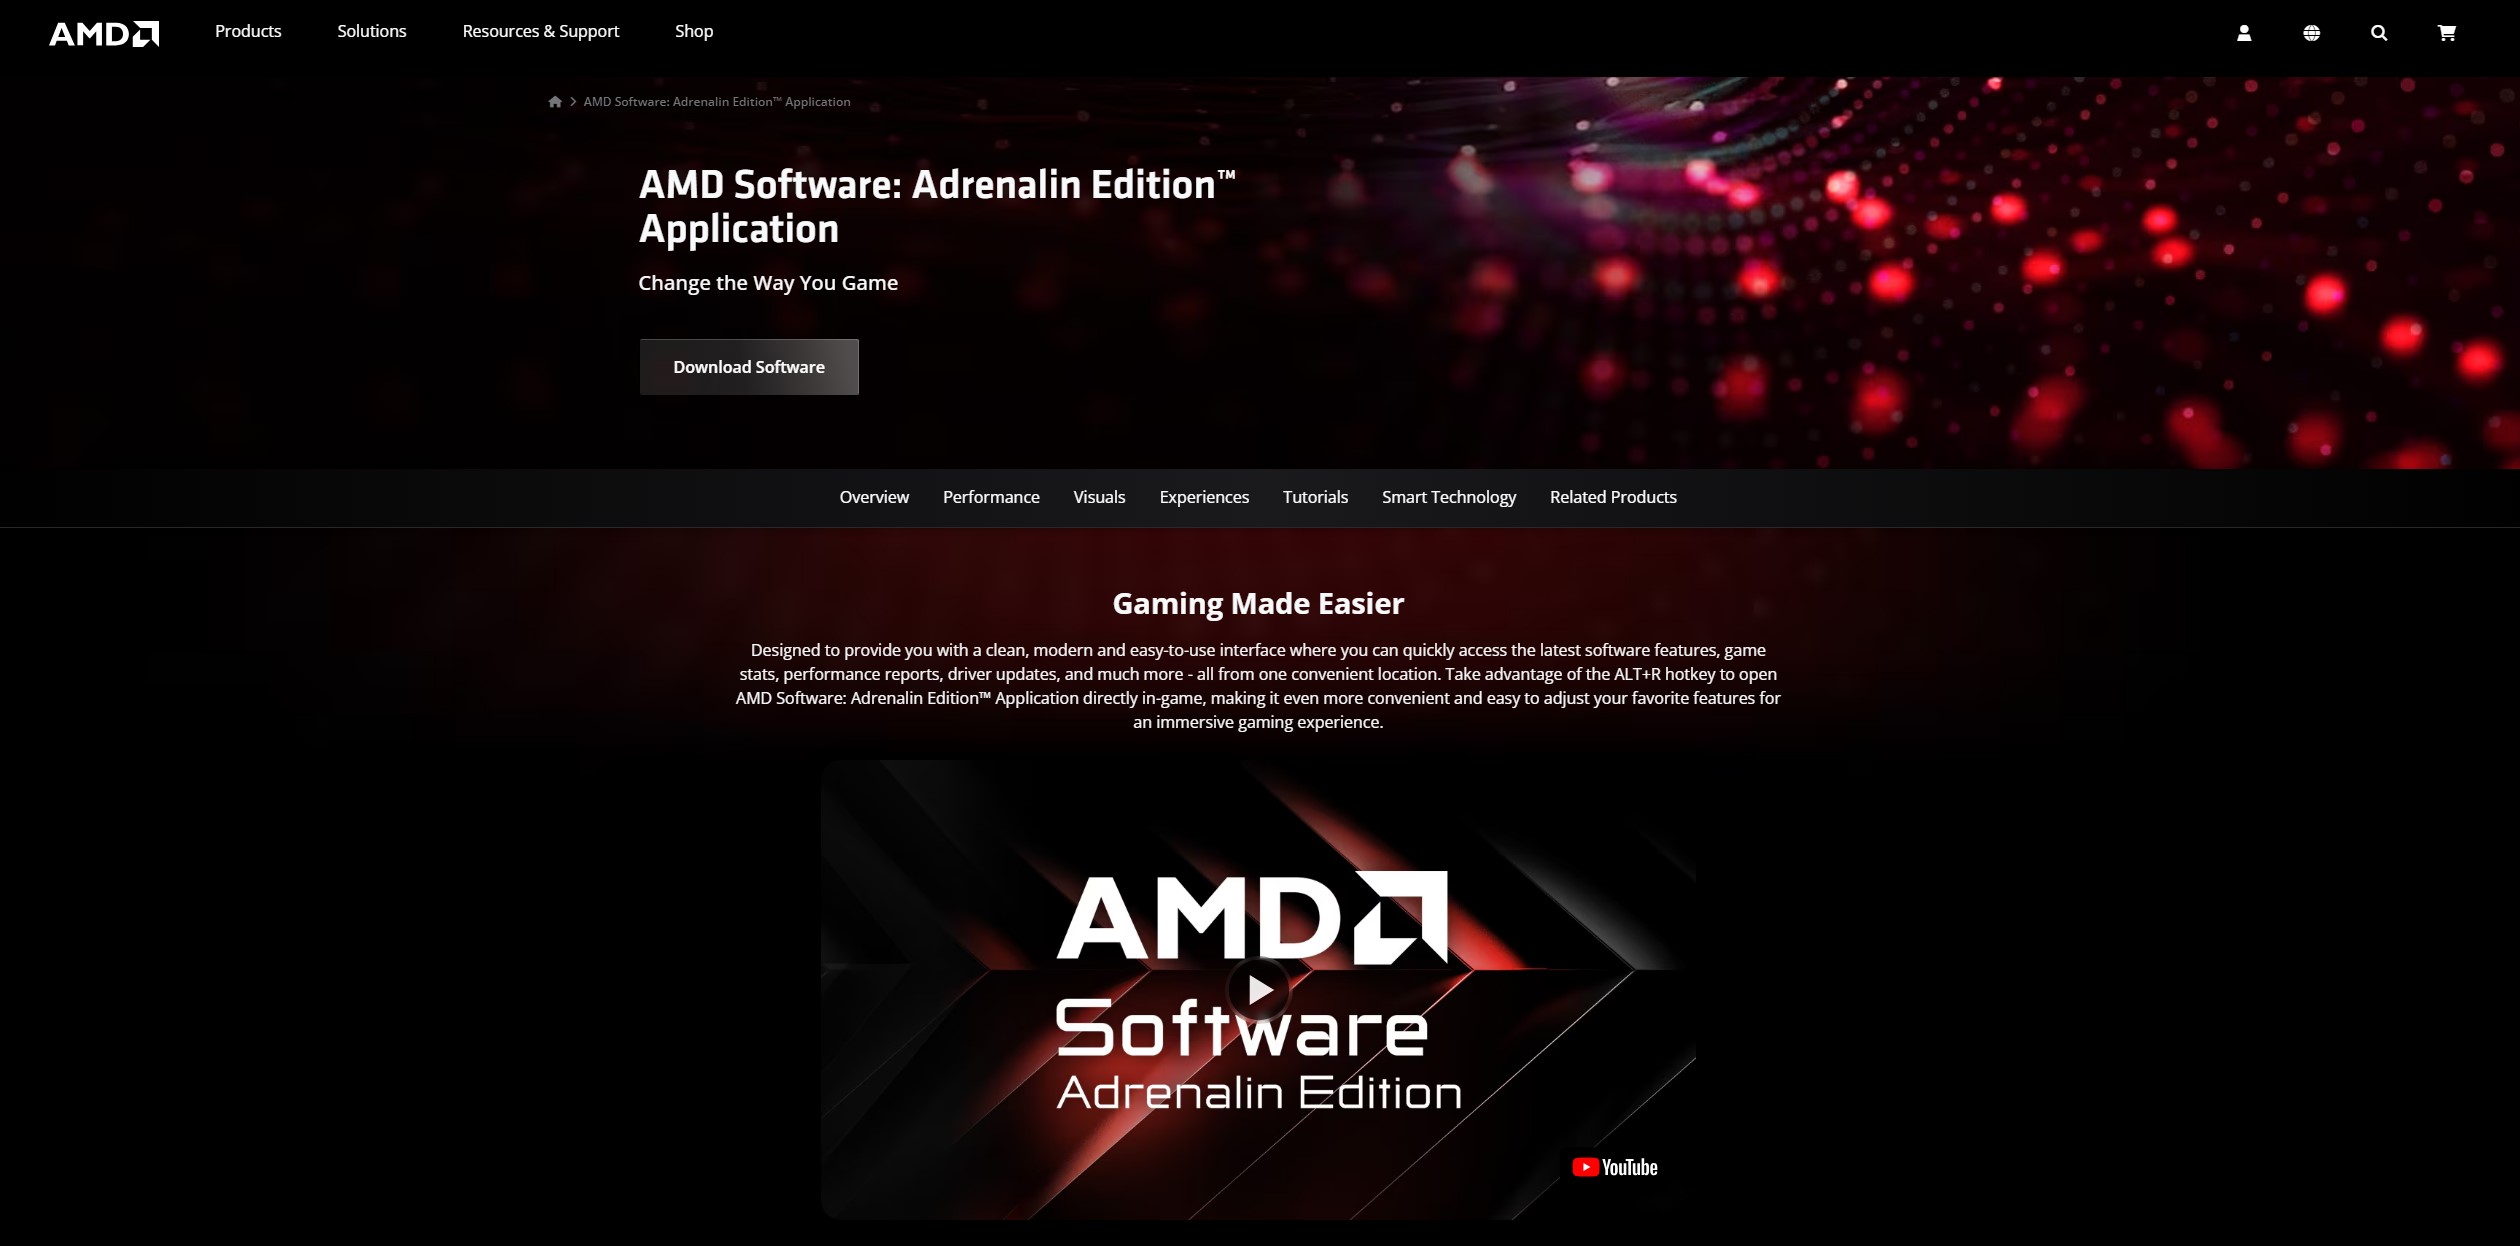Click the Overview section anchor link
The image size is (2520, 1246).
[873, 497]
